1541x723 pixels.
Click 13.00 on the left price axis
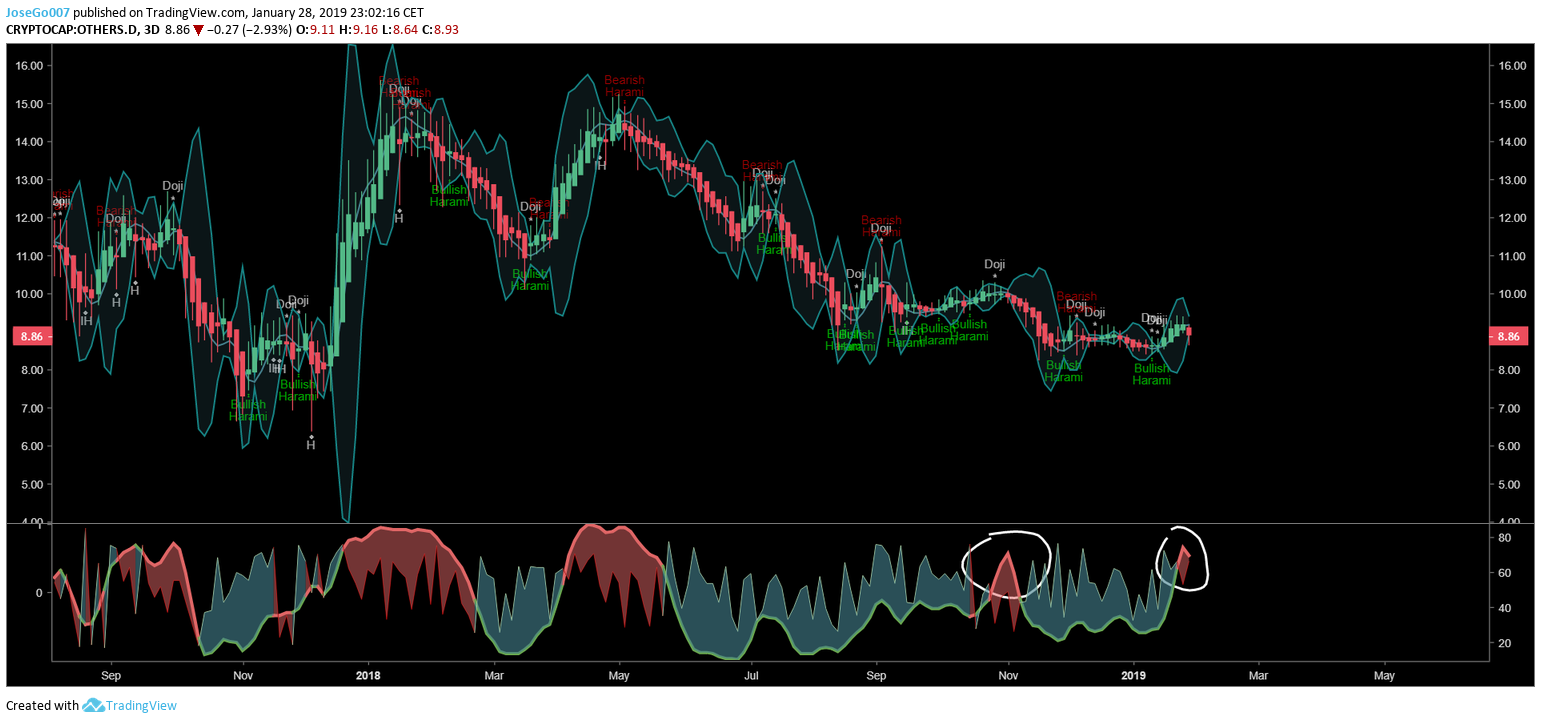coord(29,180)
